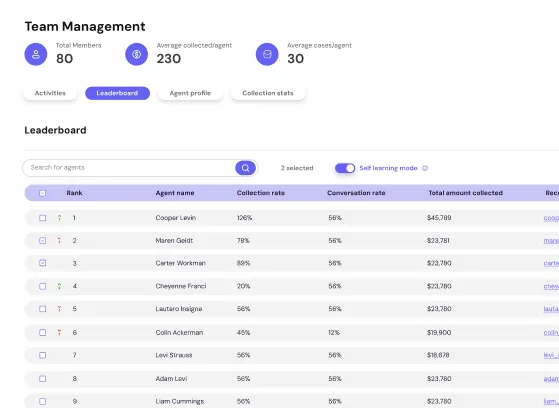Click the Self learning mode label
The height and width of the screenshot is (408, 559).
tap(388, 168)
